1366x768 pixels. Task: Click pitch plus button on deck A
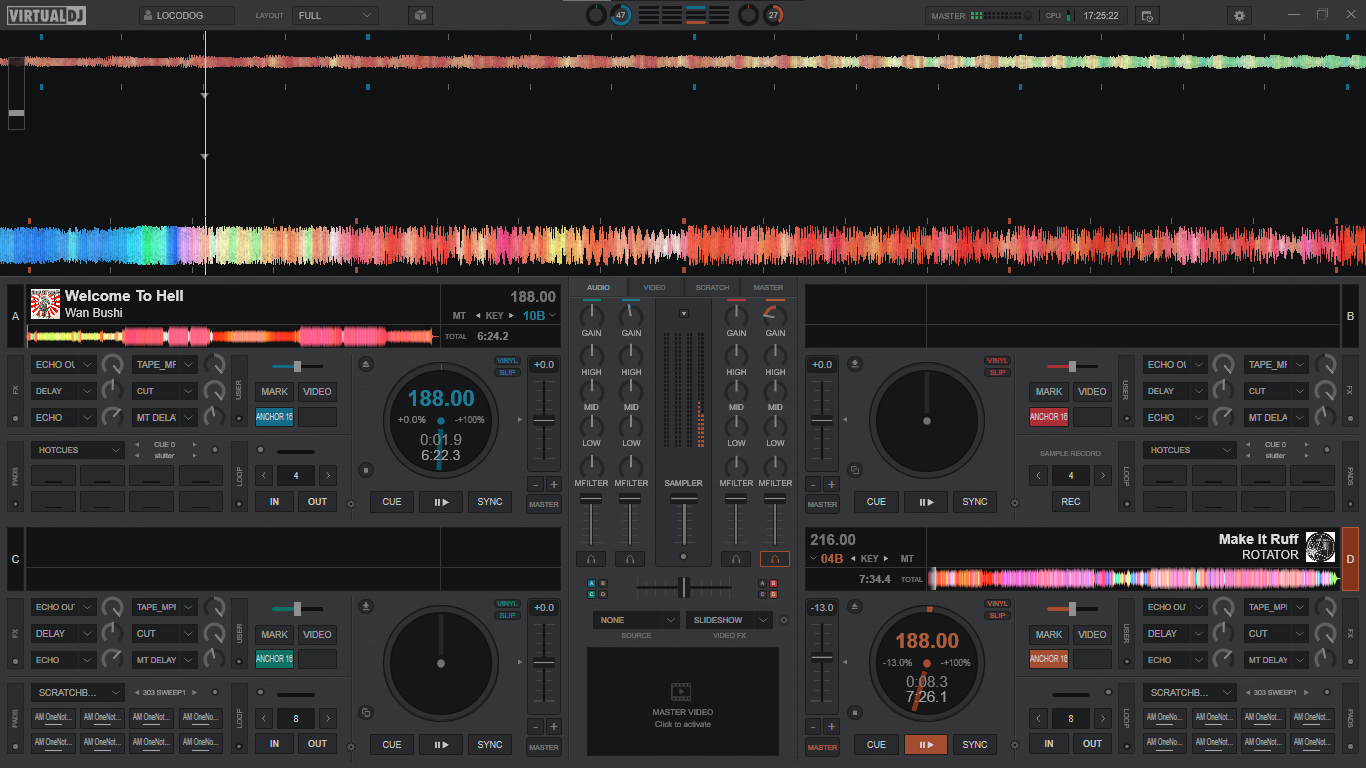(553, 484)
